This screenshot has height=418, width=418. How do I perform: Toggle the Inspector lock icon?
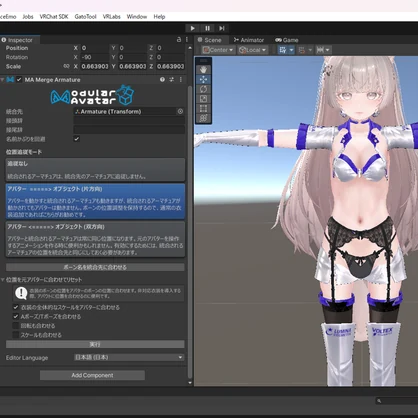coord(179,40)
